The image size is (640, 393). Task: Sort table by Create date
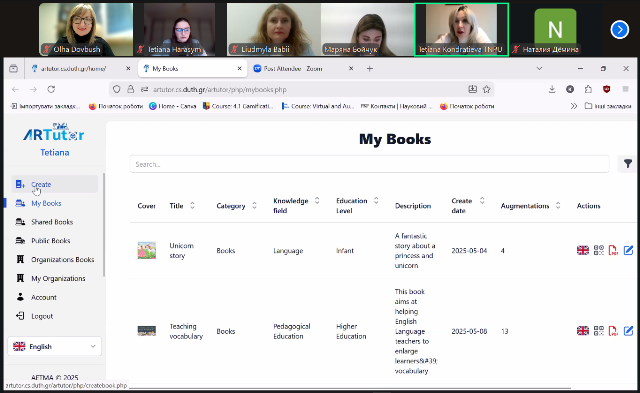coord(482,200)
